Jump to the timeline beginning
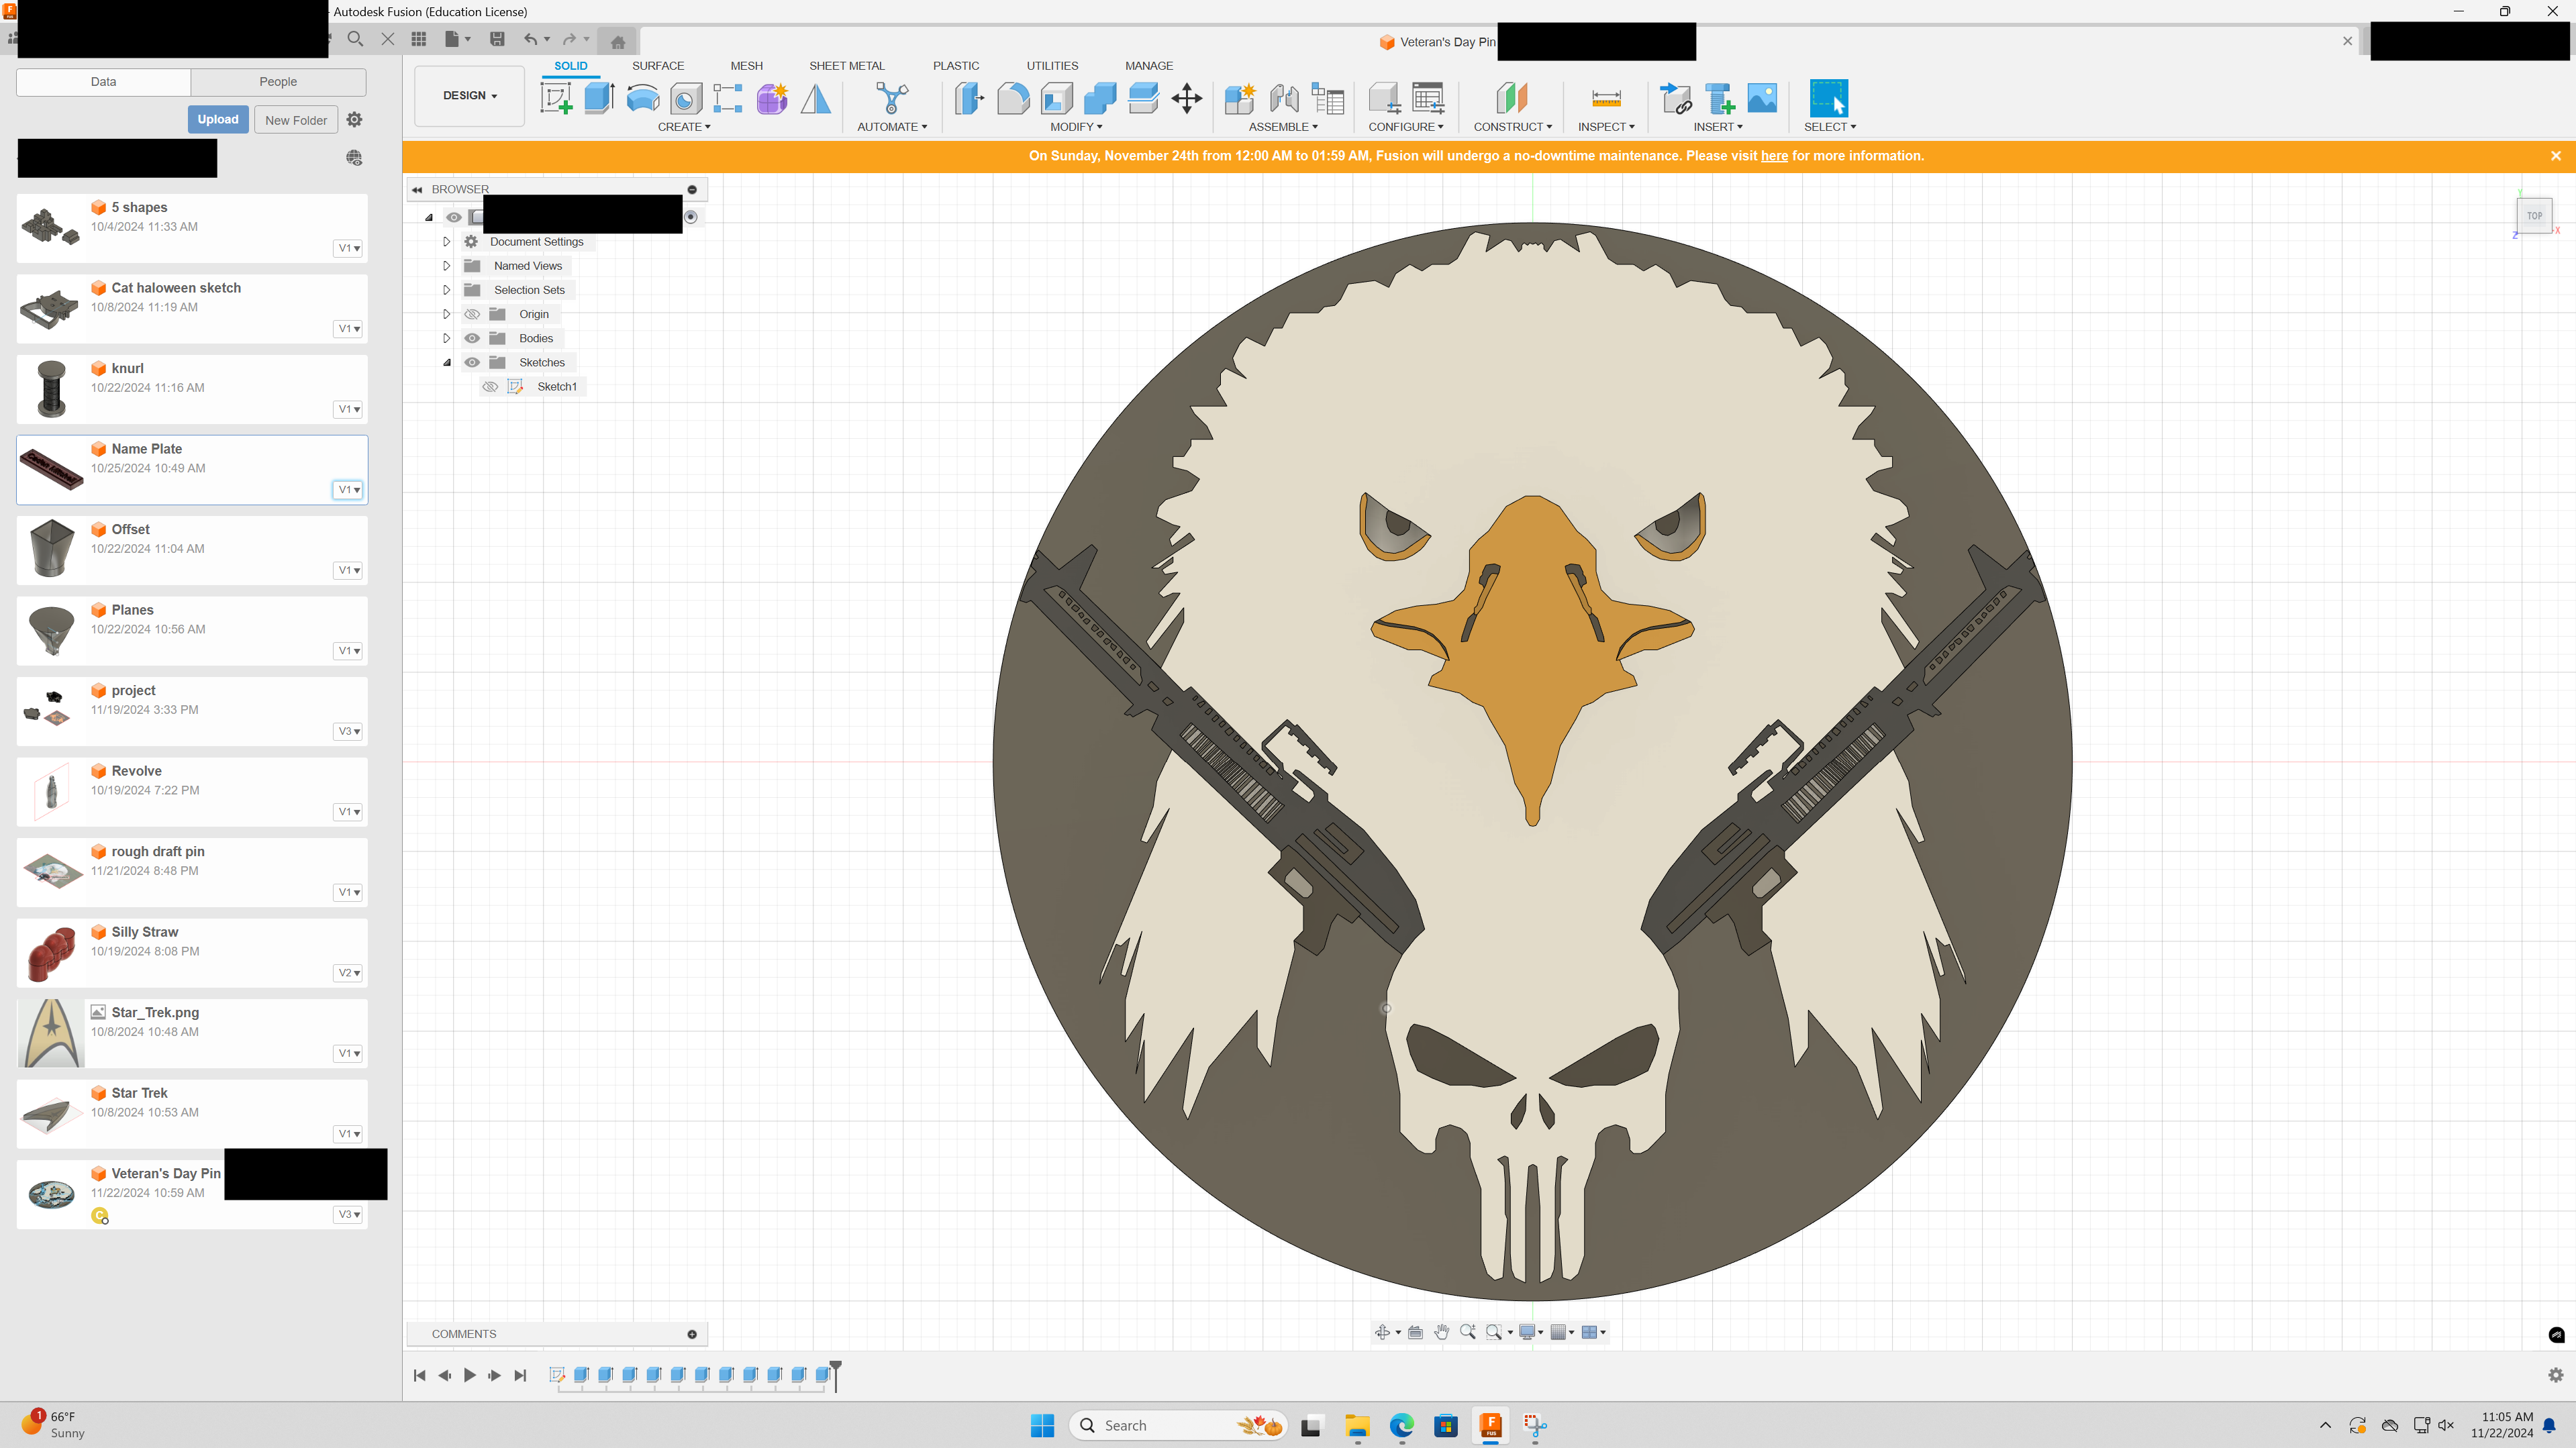 coord(419,1375)
